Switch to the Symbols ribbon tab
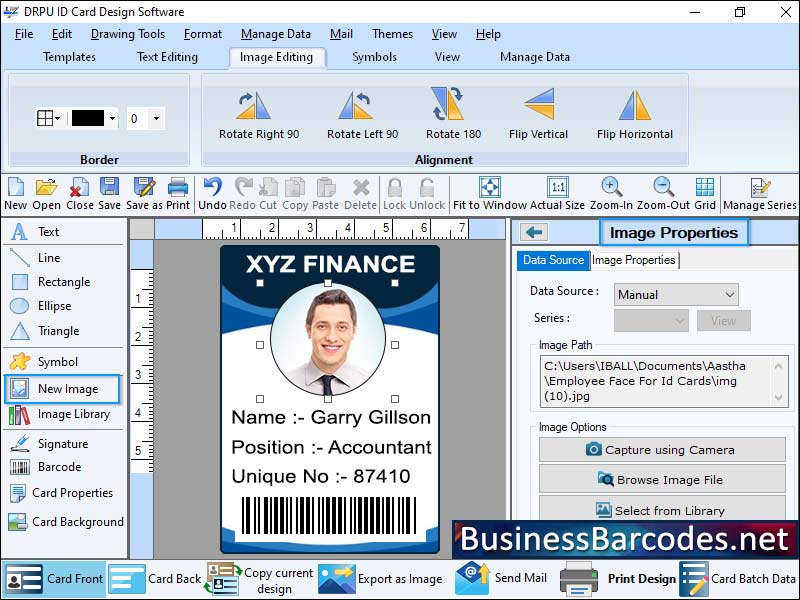800x600 pixels. point(374,57)
